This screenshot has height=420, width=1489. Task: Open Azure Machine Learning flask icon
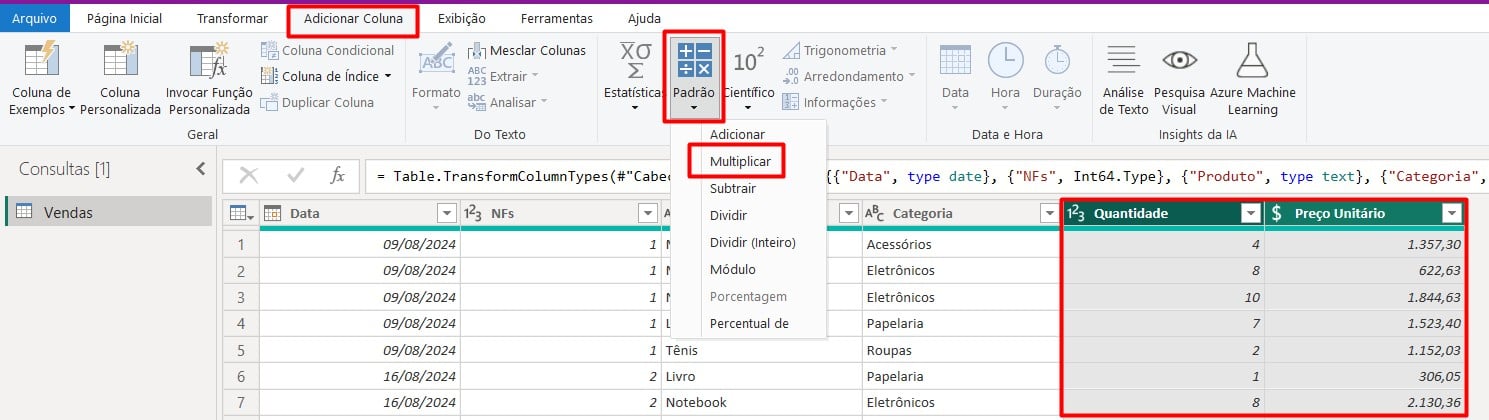1252,61
